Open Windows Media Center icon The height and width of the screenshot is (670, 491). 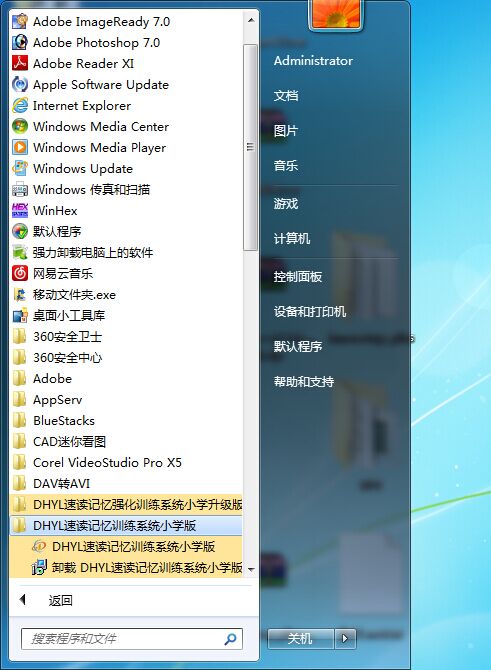click(x=20, y=126)
